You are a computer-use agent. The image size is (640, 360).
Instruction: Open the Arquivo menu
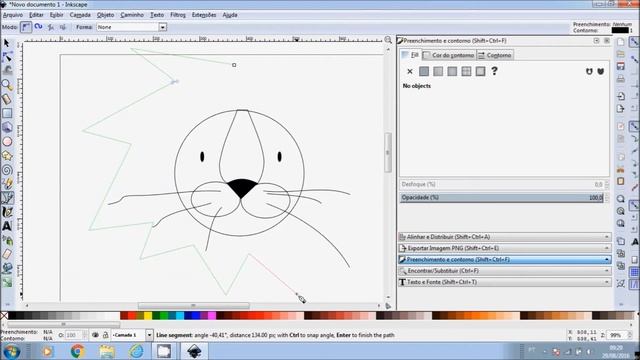pyautogui.click(x=13, y=15)
